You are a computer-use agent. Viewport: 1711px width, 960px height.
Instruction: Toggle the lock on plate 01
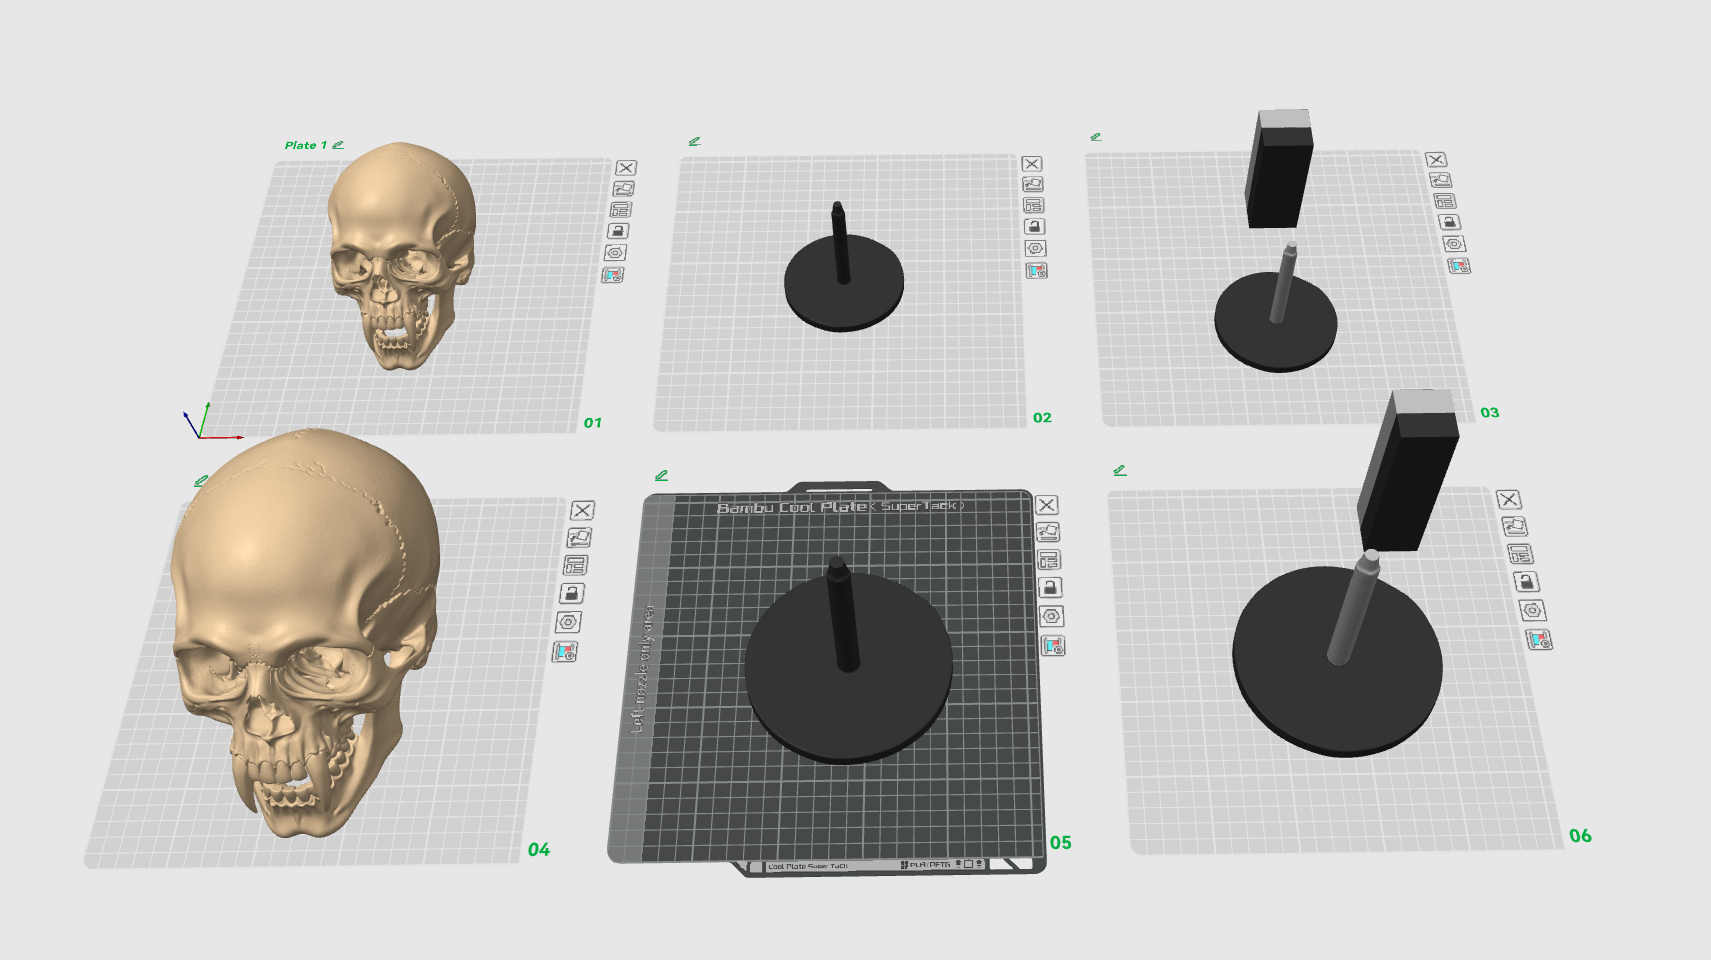tap(618, 231)
